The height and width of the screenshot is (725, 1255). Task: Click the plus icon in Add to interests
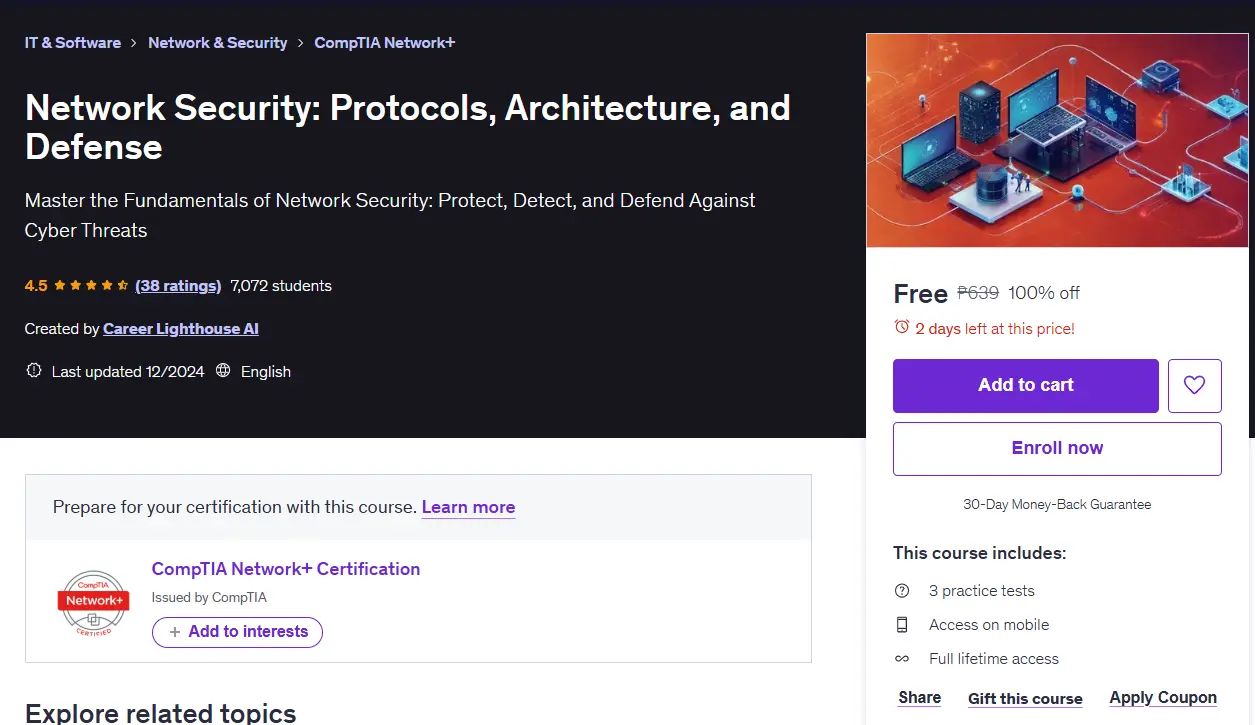coord(175,632)
